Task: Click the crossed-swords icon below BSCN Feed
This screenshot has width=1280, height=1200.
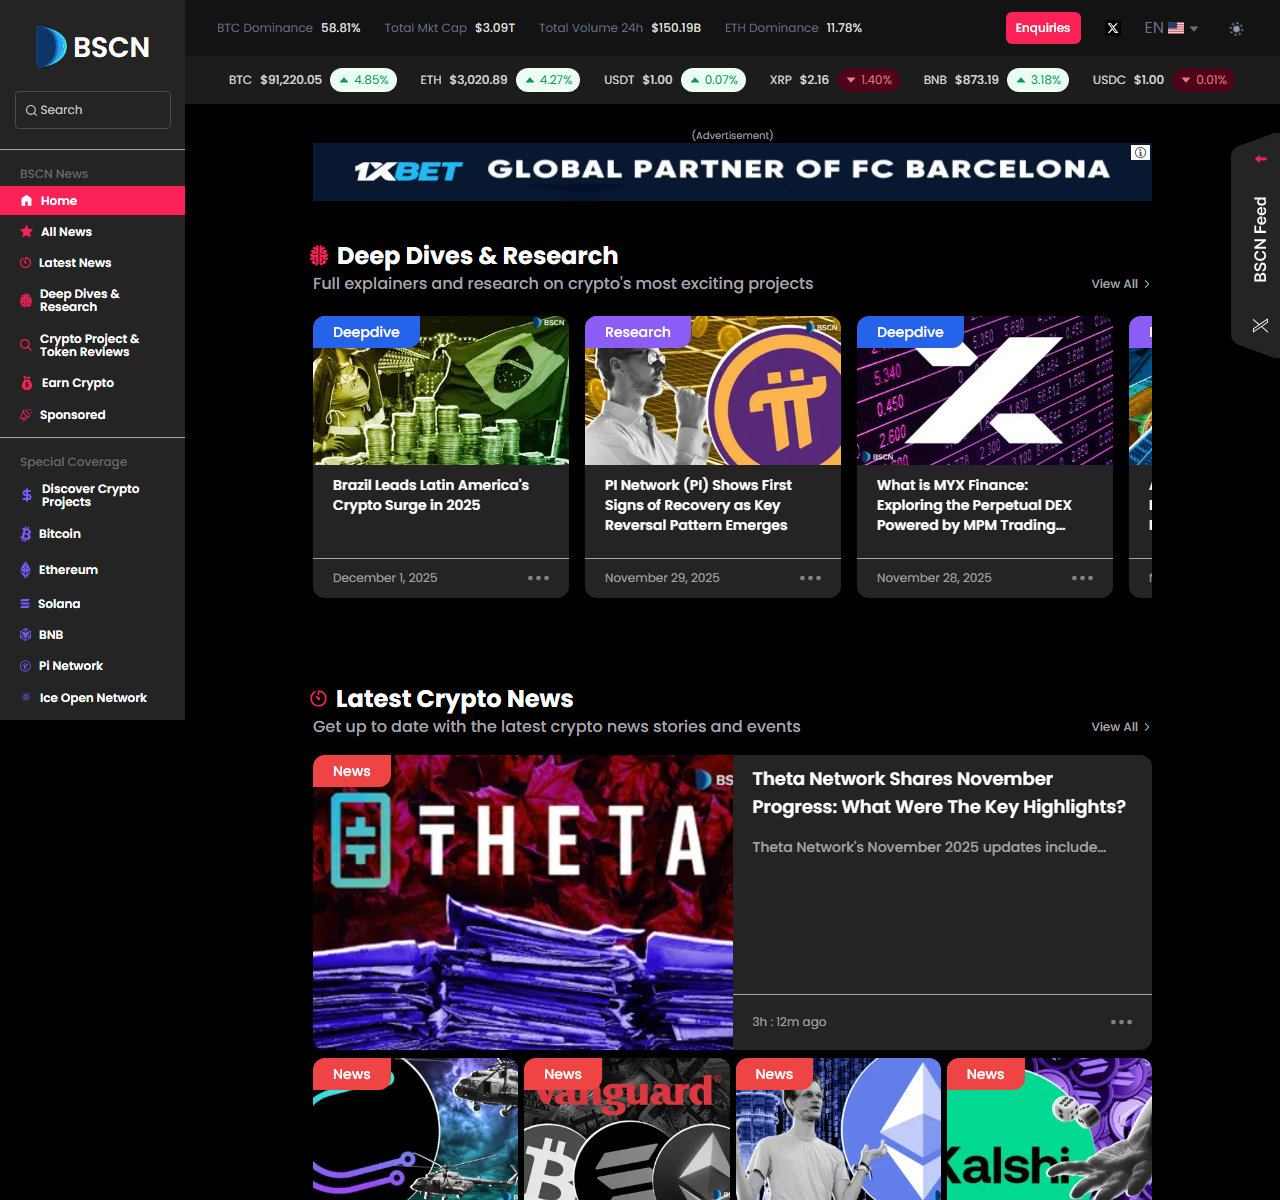Action: pyautogui.click(x=1260, y=325)
